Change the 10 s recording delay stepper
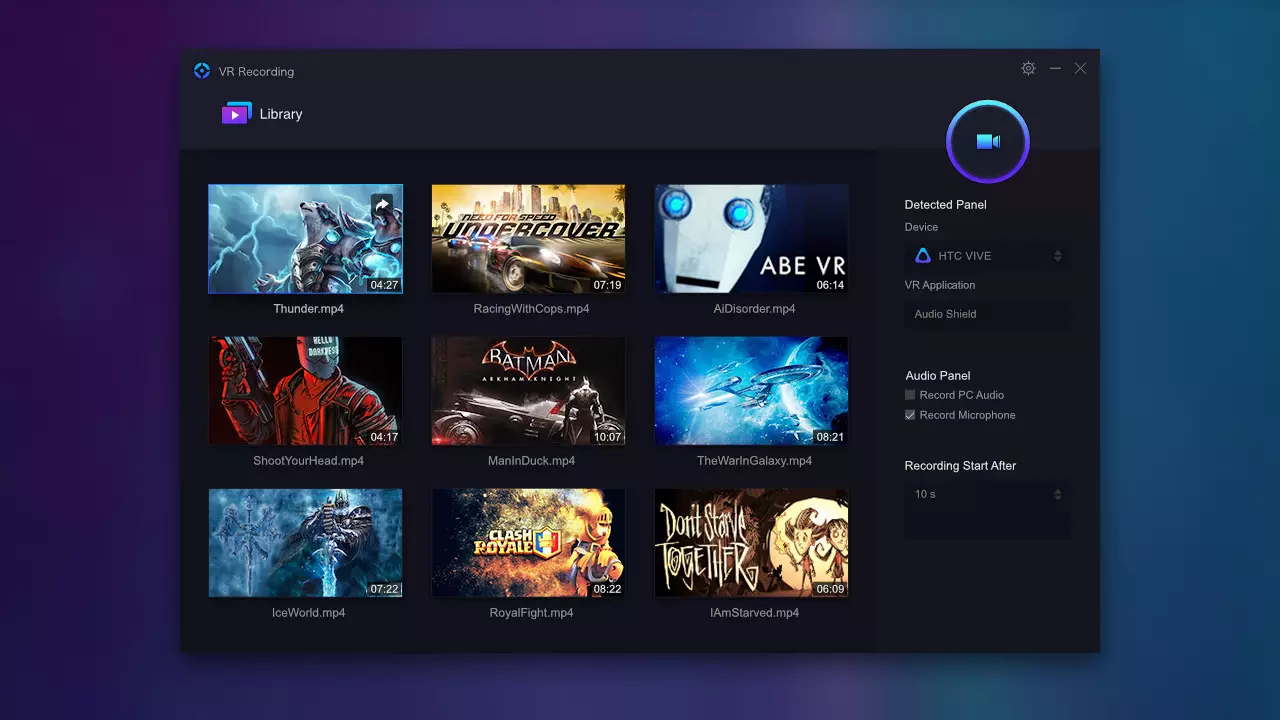This screenshot has width=1280, height=720. (x=1057, y=494)
